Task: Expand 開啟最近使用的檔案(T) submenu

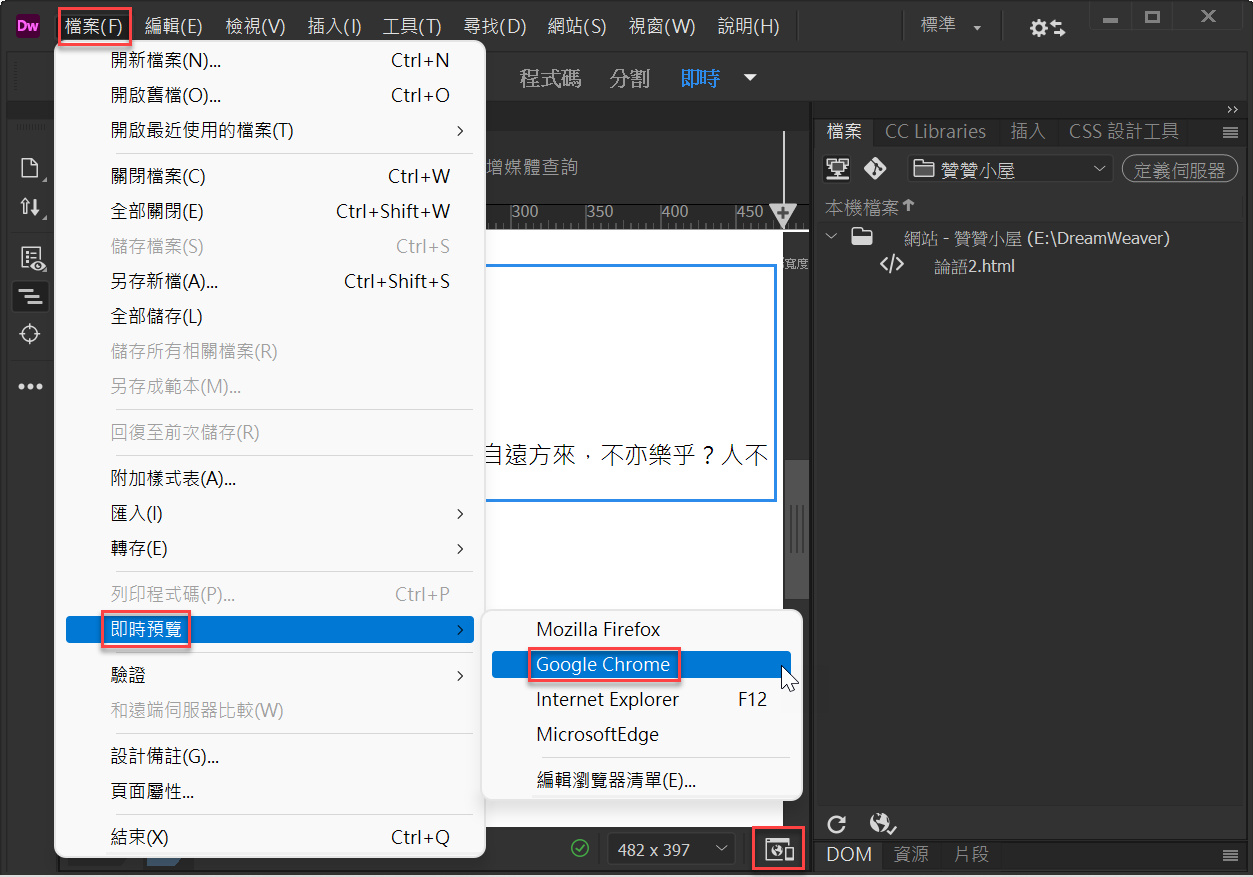Action: coord(270,130)
